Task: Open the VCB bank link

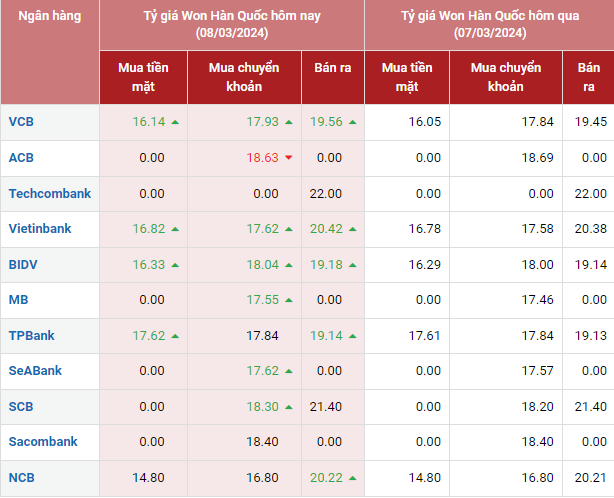Action: coord(21,122)
